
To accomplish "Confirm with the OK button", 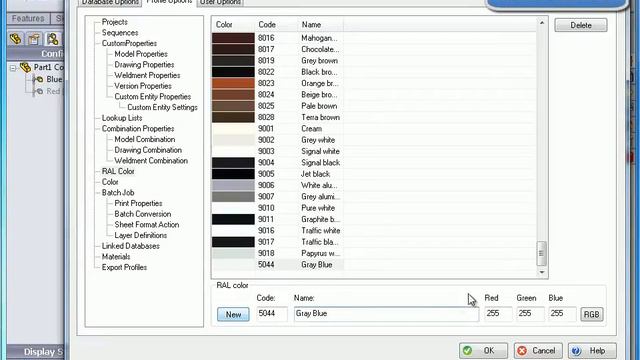I will (x=483, y=351).
